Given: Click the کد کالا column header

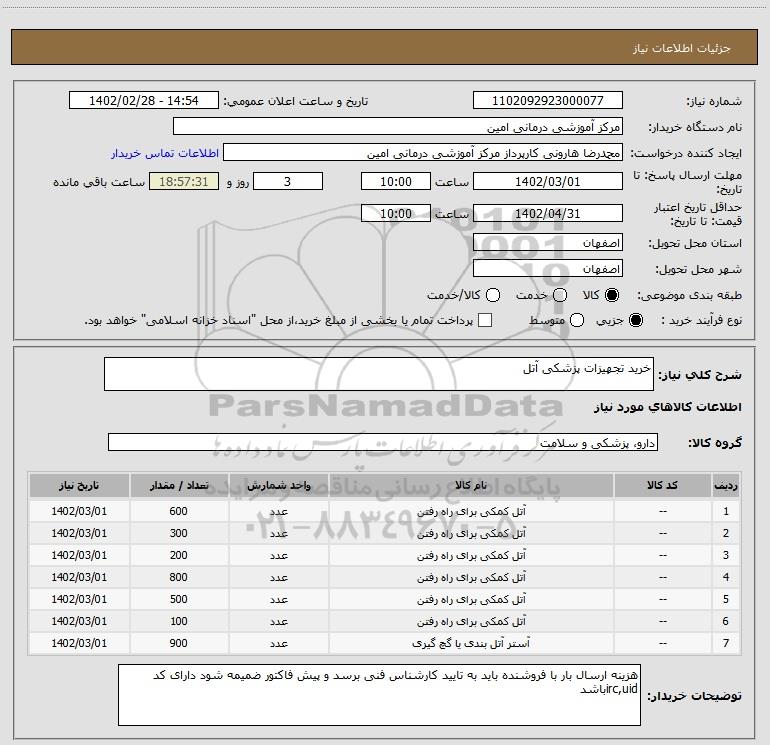Looking at the screenshot, I should pos(662,486).
